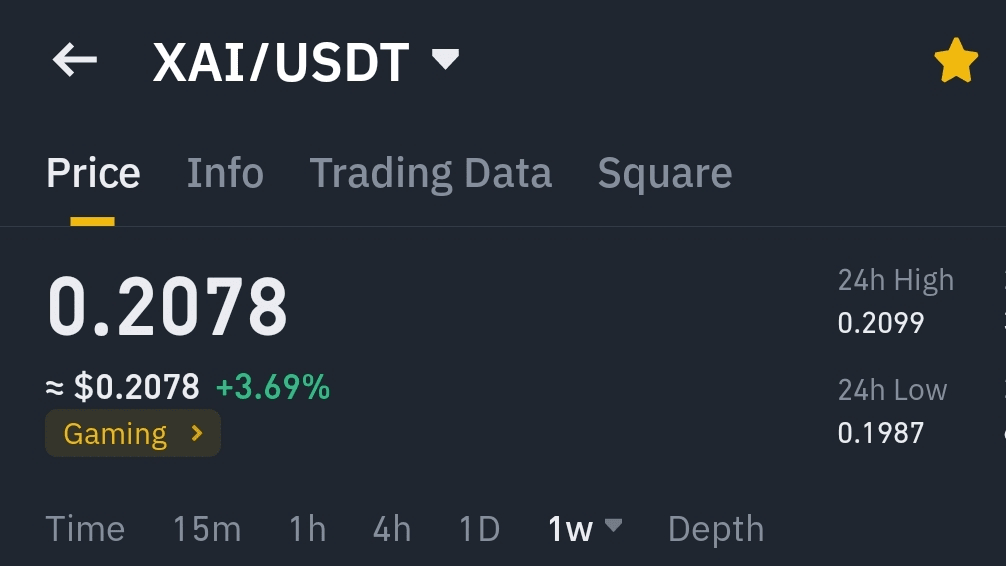Switch to the Trading Data tab
The image size is (1006, 566).
[430, 173]
